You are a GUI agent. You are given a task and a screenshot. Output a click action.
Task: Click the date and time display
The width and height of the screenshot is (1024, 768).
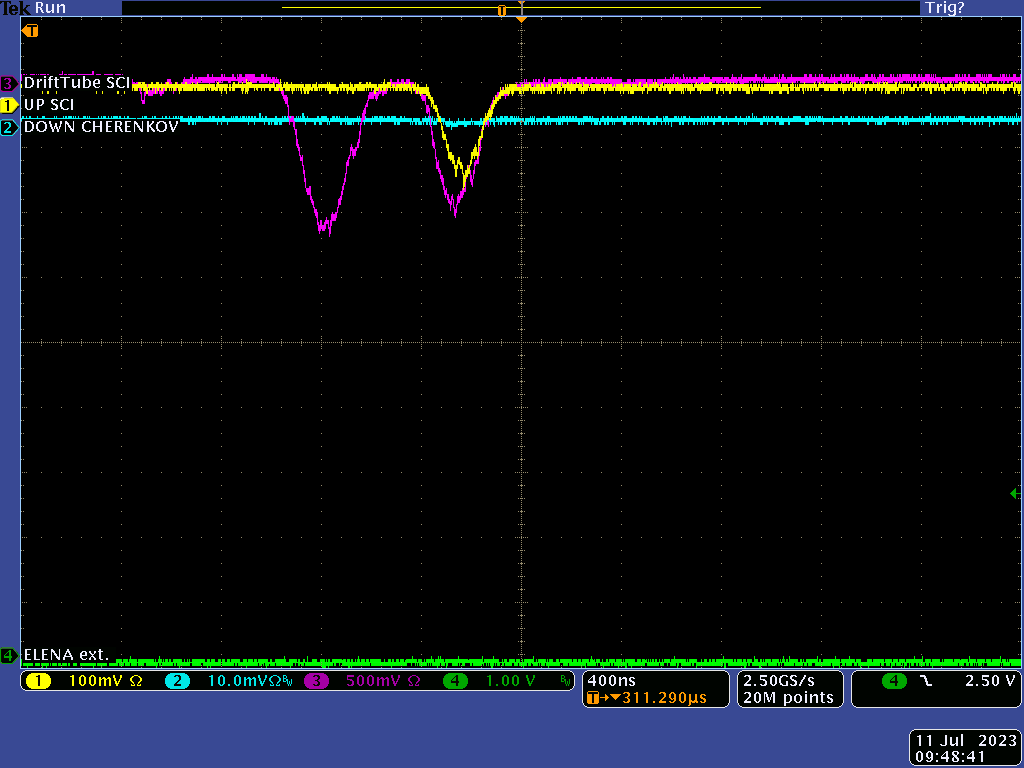966,749
